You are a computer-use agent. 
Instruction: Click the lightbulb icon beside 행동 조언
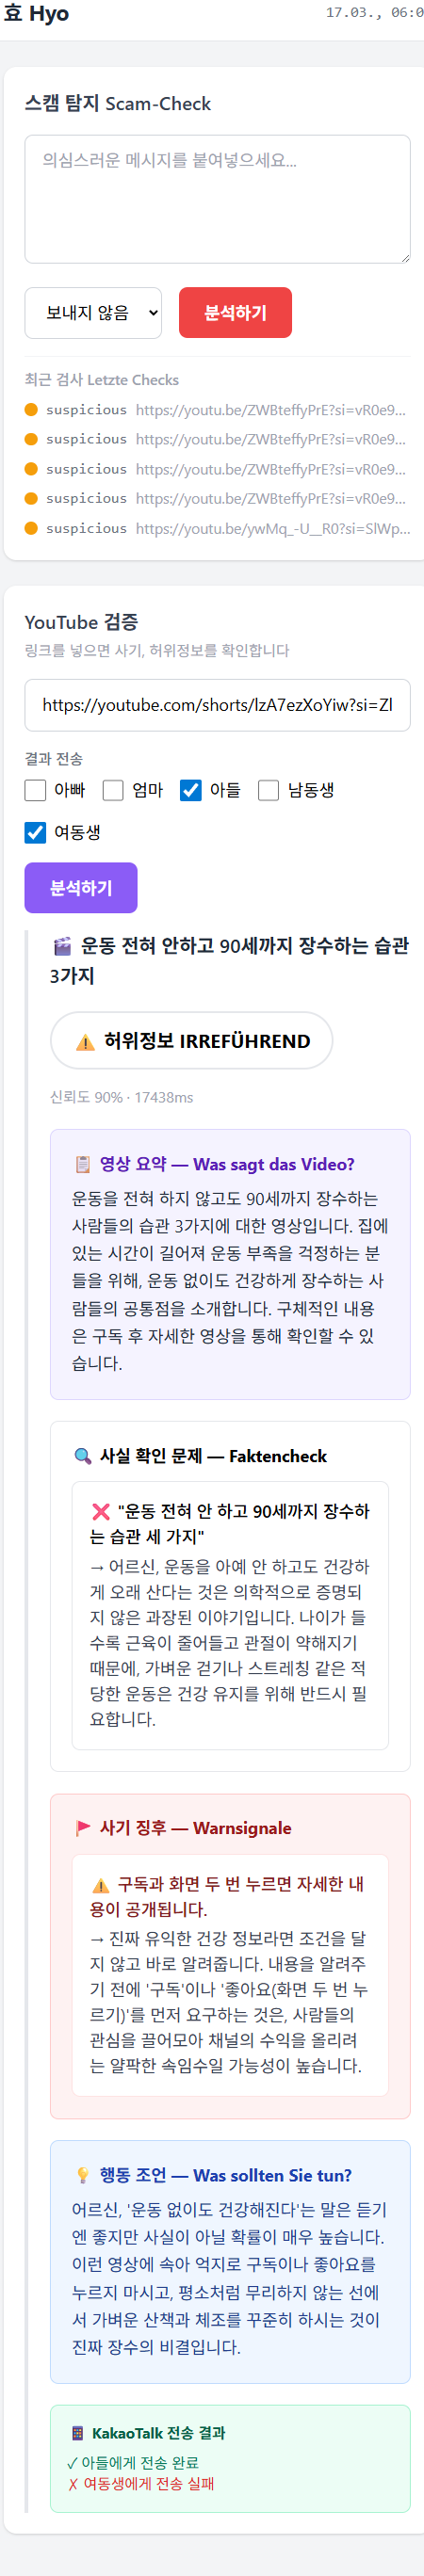coord(83,2175)
